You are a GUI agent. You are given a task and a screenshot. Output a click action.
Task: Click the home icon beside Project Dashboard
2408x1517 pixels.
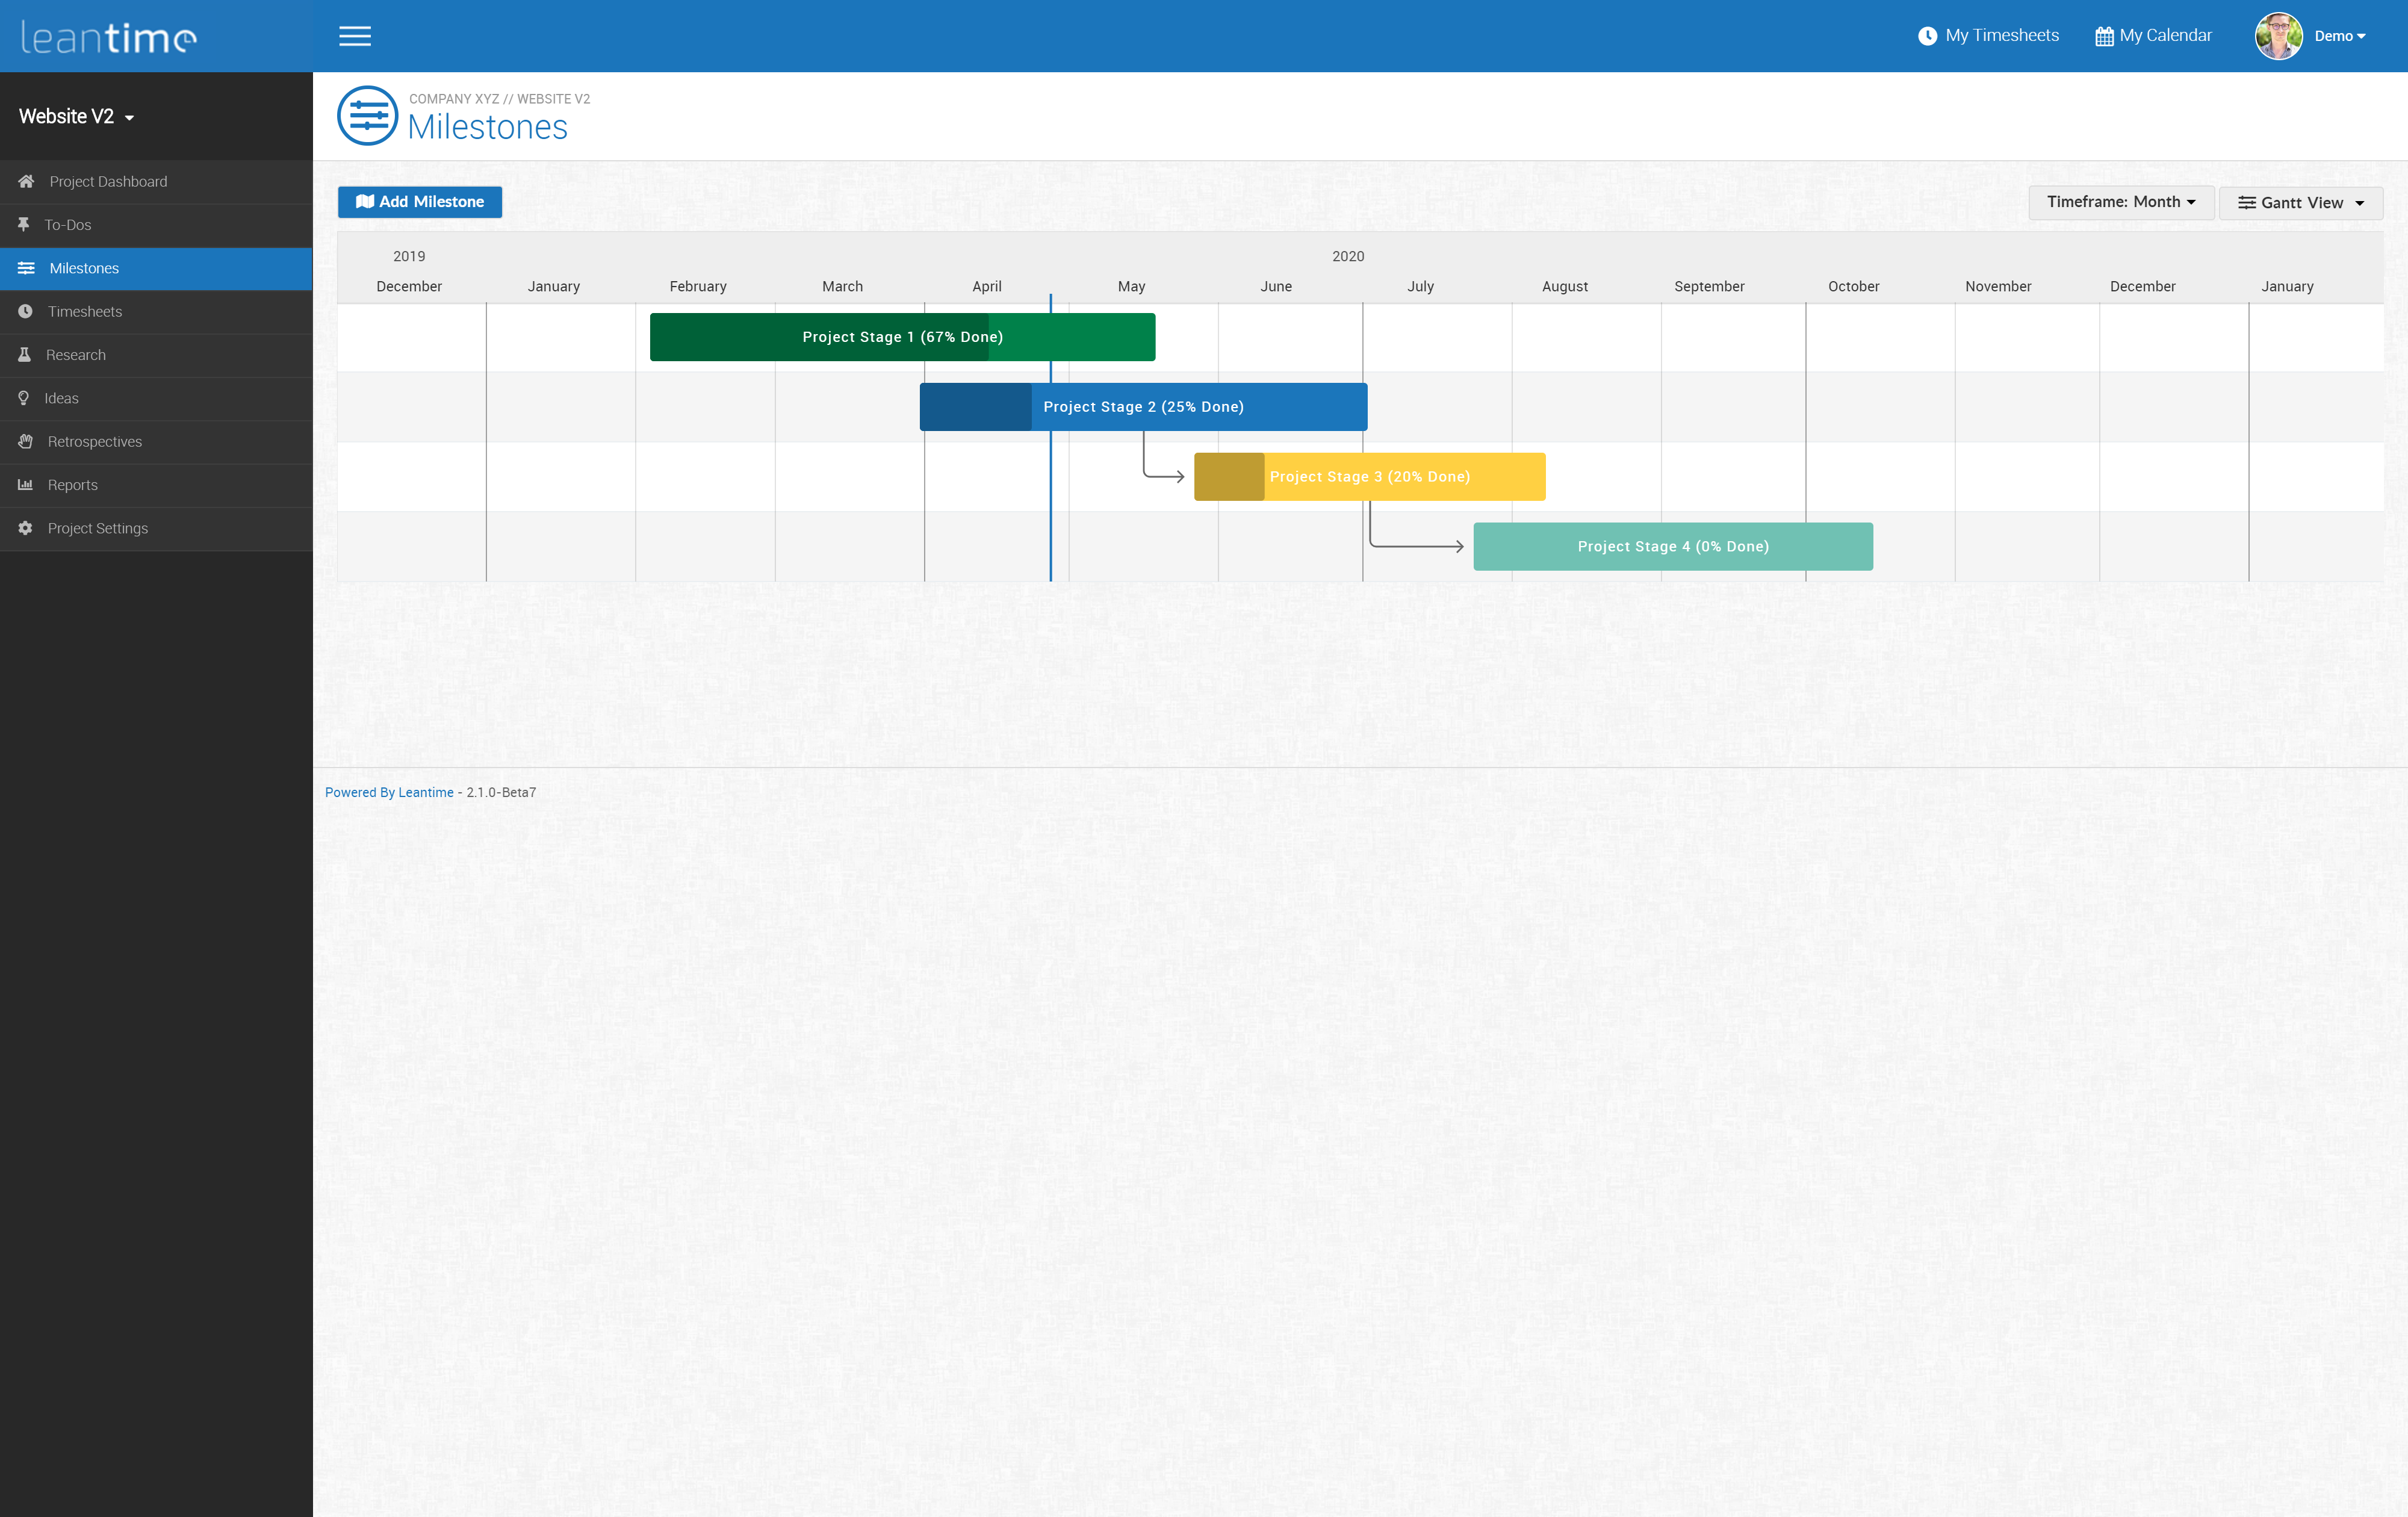[26, 181]
